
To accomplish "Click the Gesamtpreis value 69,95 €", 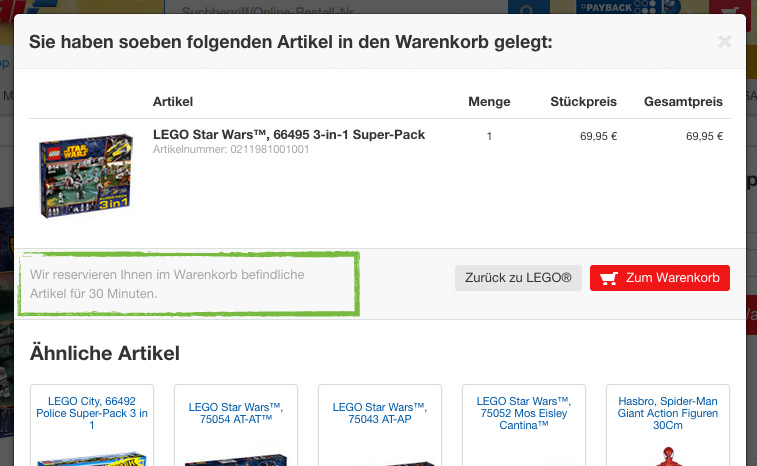I will pyautogui.click(x=704, y=136).
